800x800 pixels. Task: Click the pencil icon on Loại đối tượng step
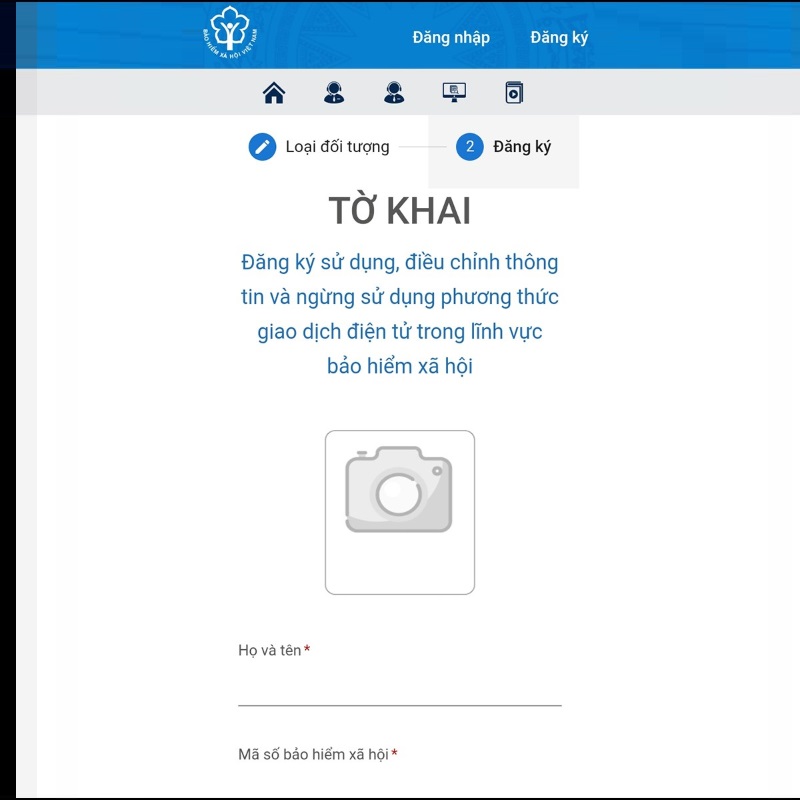click(x=262, y=145)
